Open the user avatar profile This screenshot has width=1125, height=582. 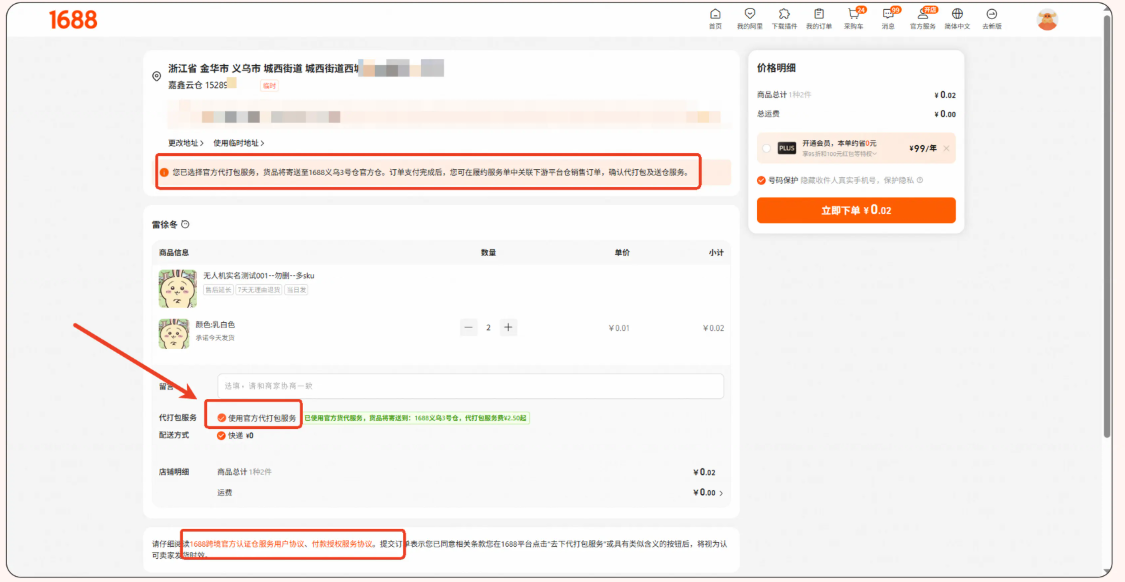[x=1048, y=19]
